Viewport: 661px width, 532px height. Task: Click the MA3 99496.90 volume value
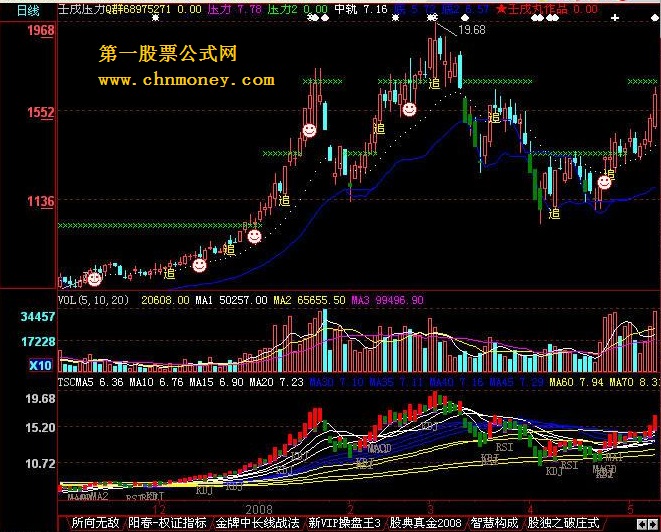pos(387,300)
